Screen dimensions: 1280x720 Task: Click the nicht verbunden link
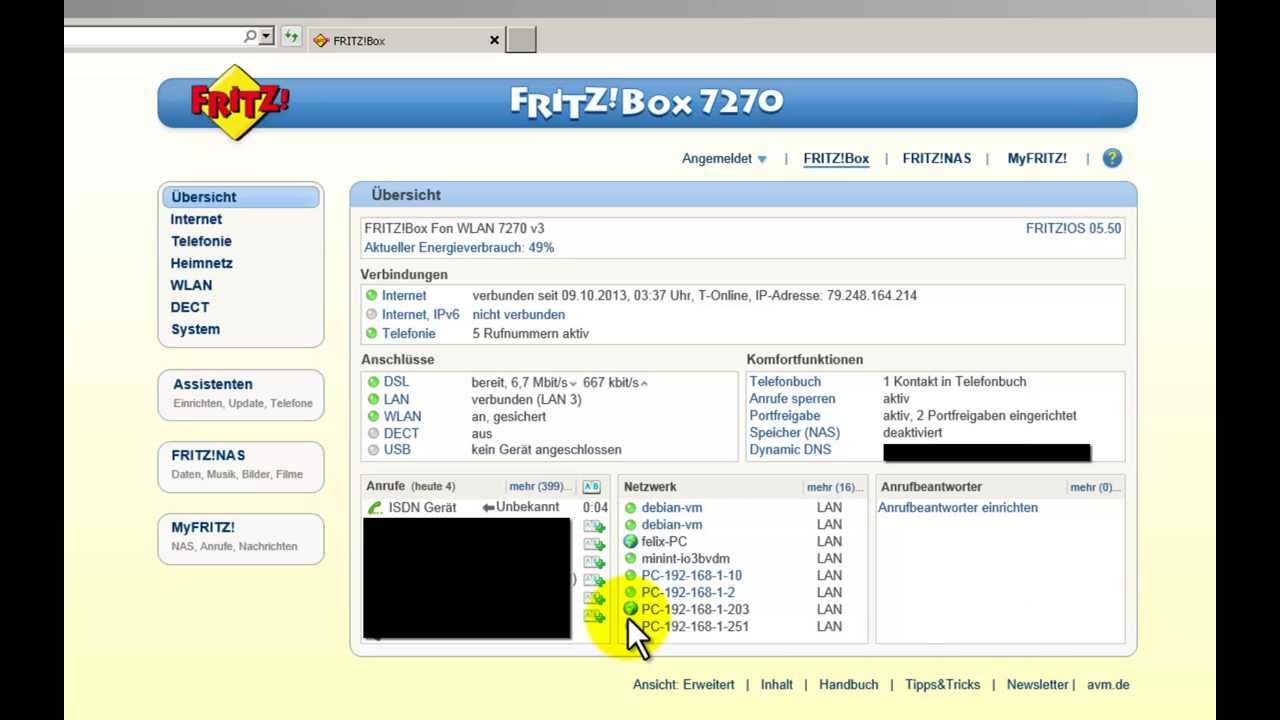click(x=518, y=314)
